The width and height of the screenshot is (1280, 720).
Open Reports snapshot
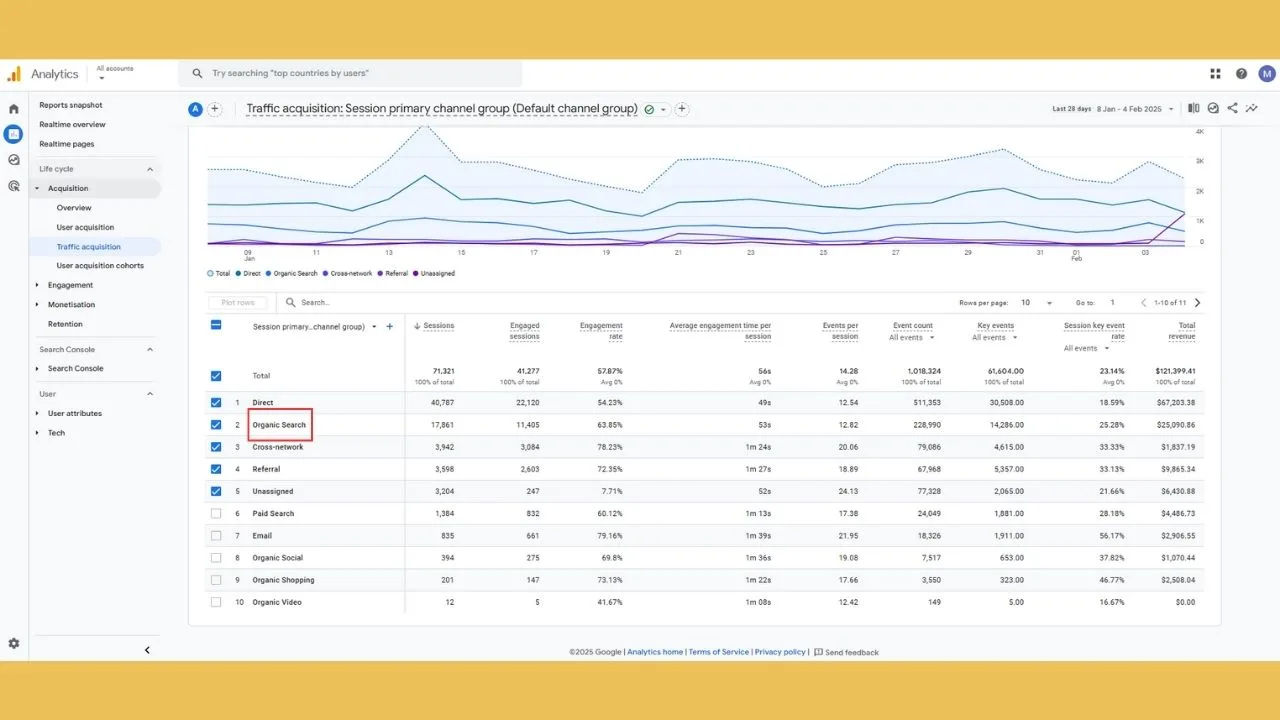tap(71, 105)
